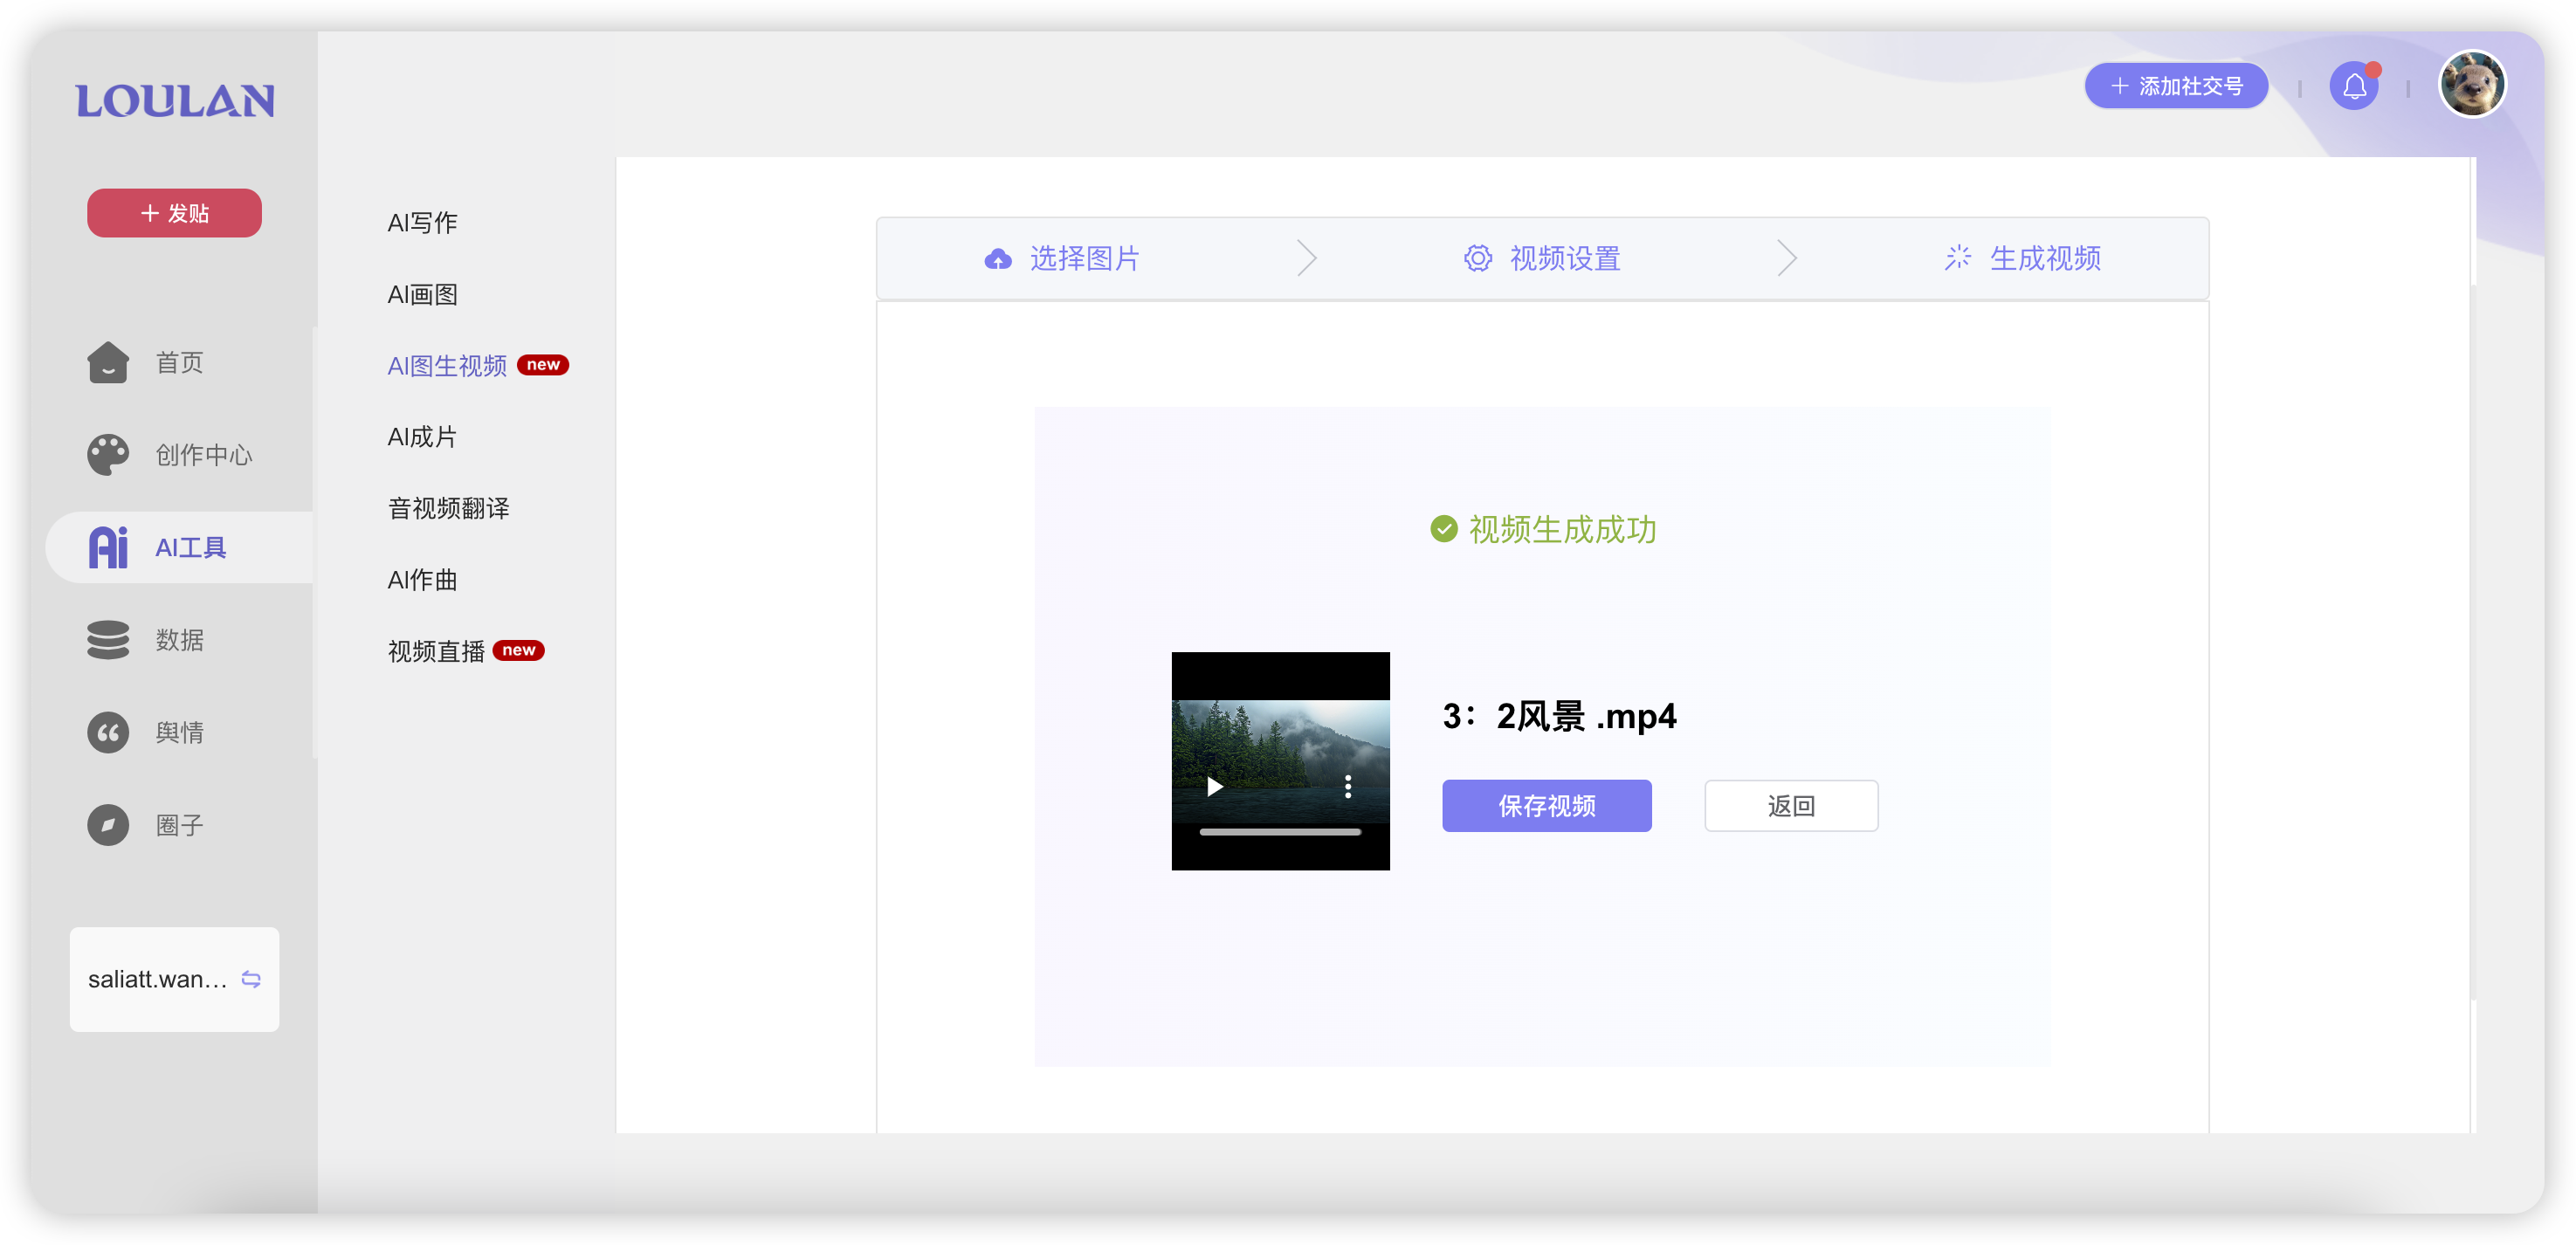This screenshot has width=2576, height=1245.
Task: Click the green success check icon
Action: click(x=1444, y=529)
